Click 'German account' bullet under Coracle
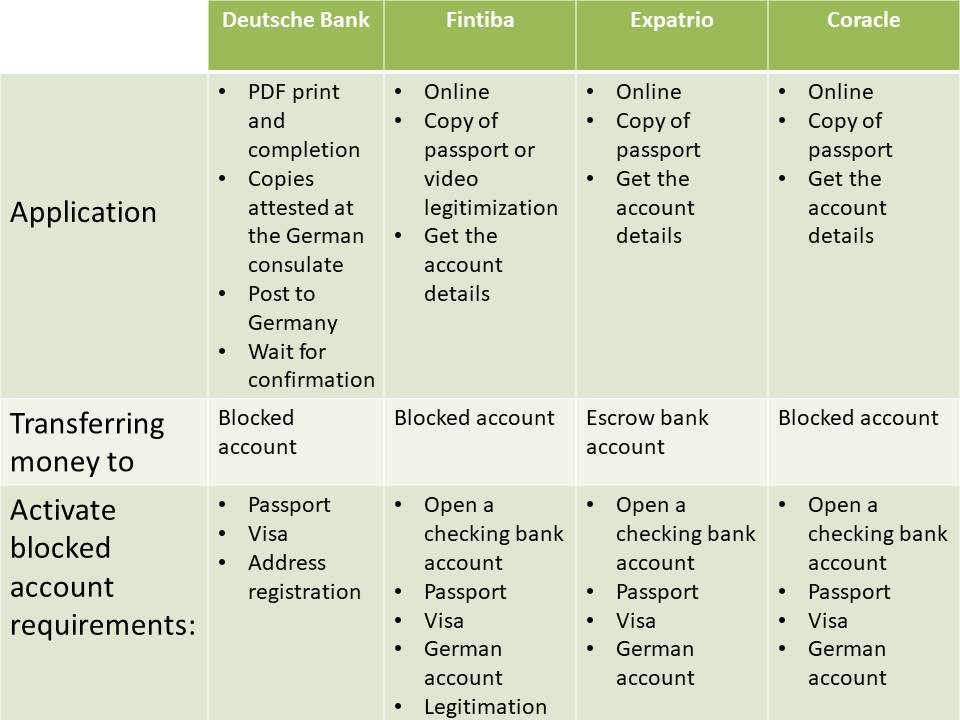The image size is (960, 720). pyautogui.click(x=847, y=663)
